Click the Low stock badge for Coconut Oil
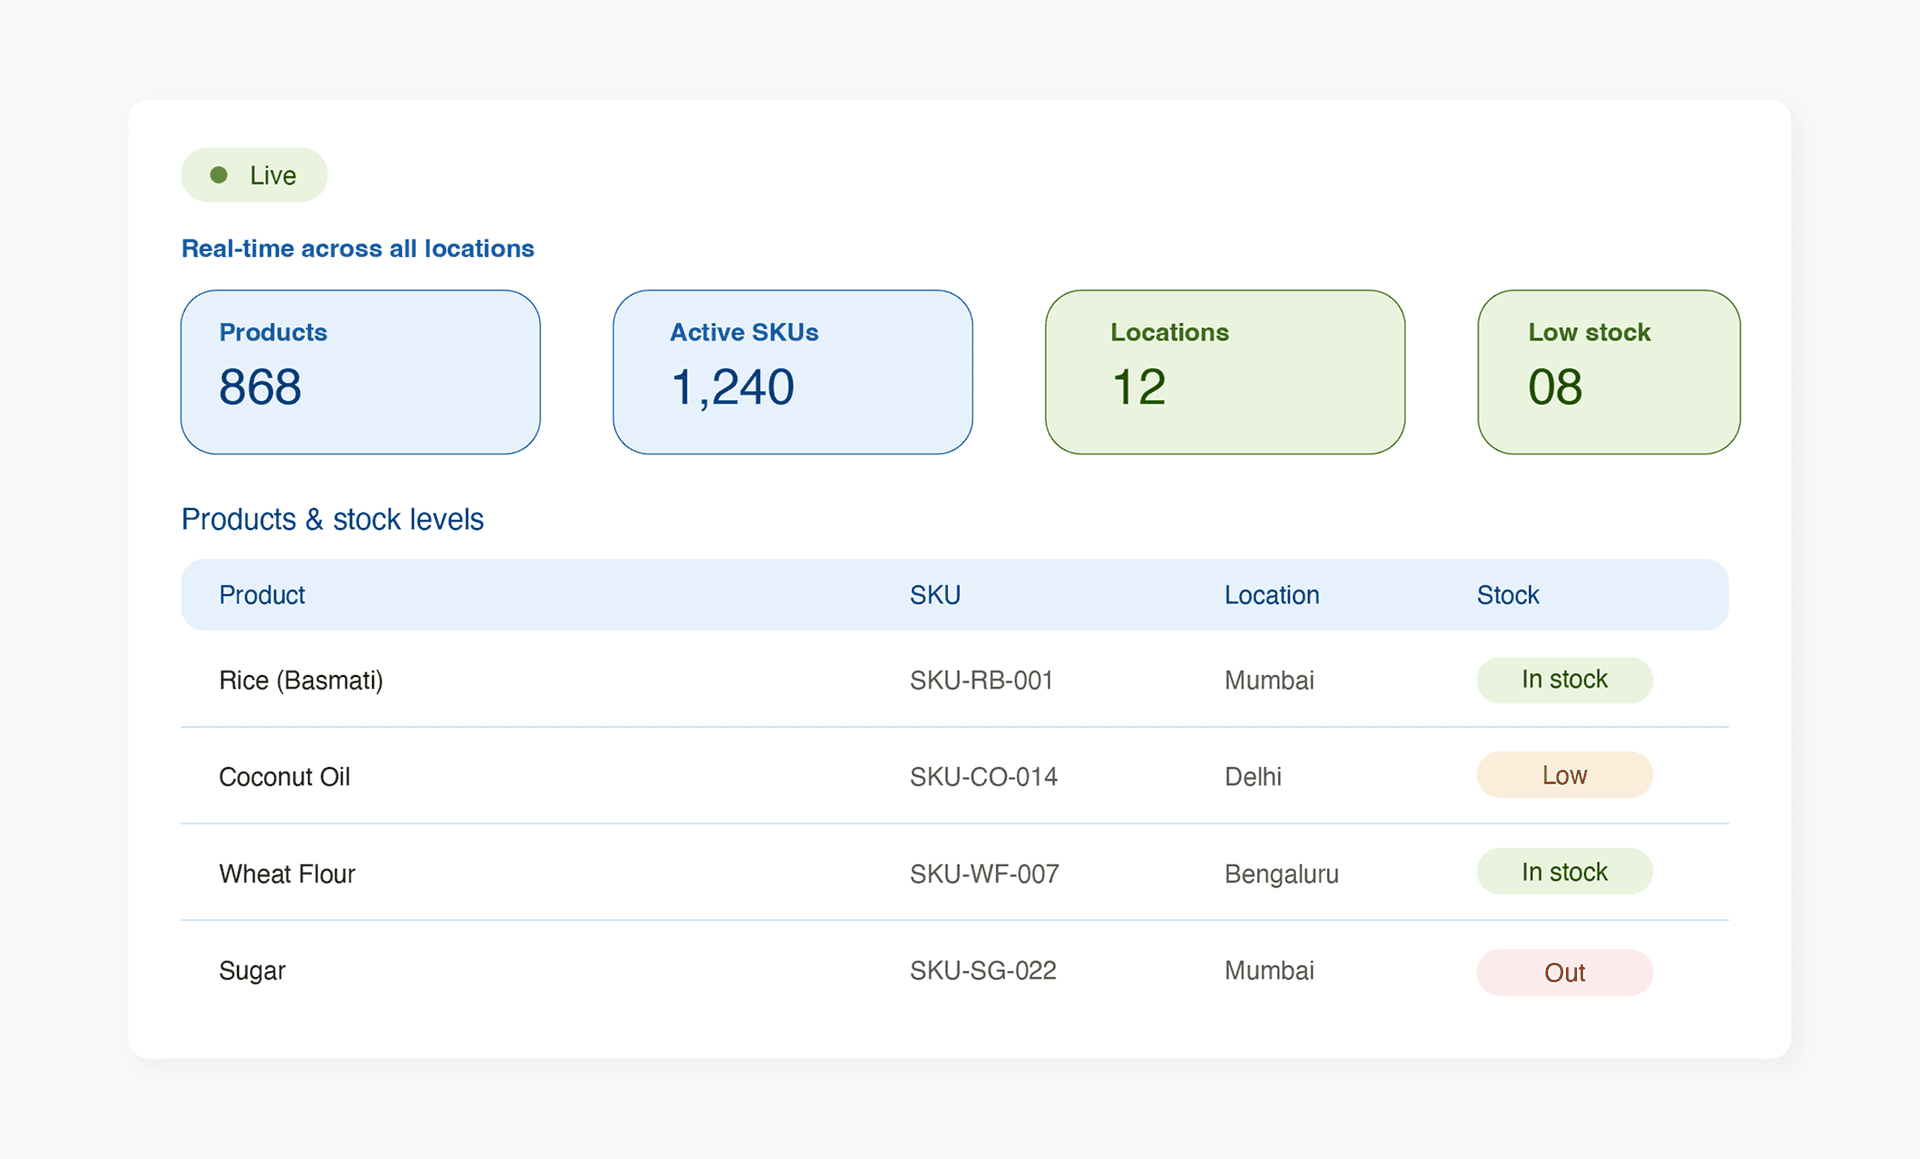This screenshot has height=1159, width=1920. pos(1564,775)
